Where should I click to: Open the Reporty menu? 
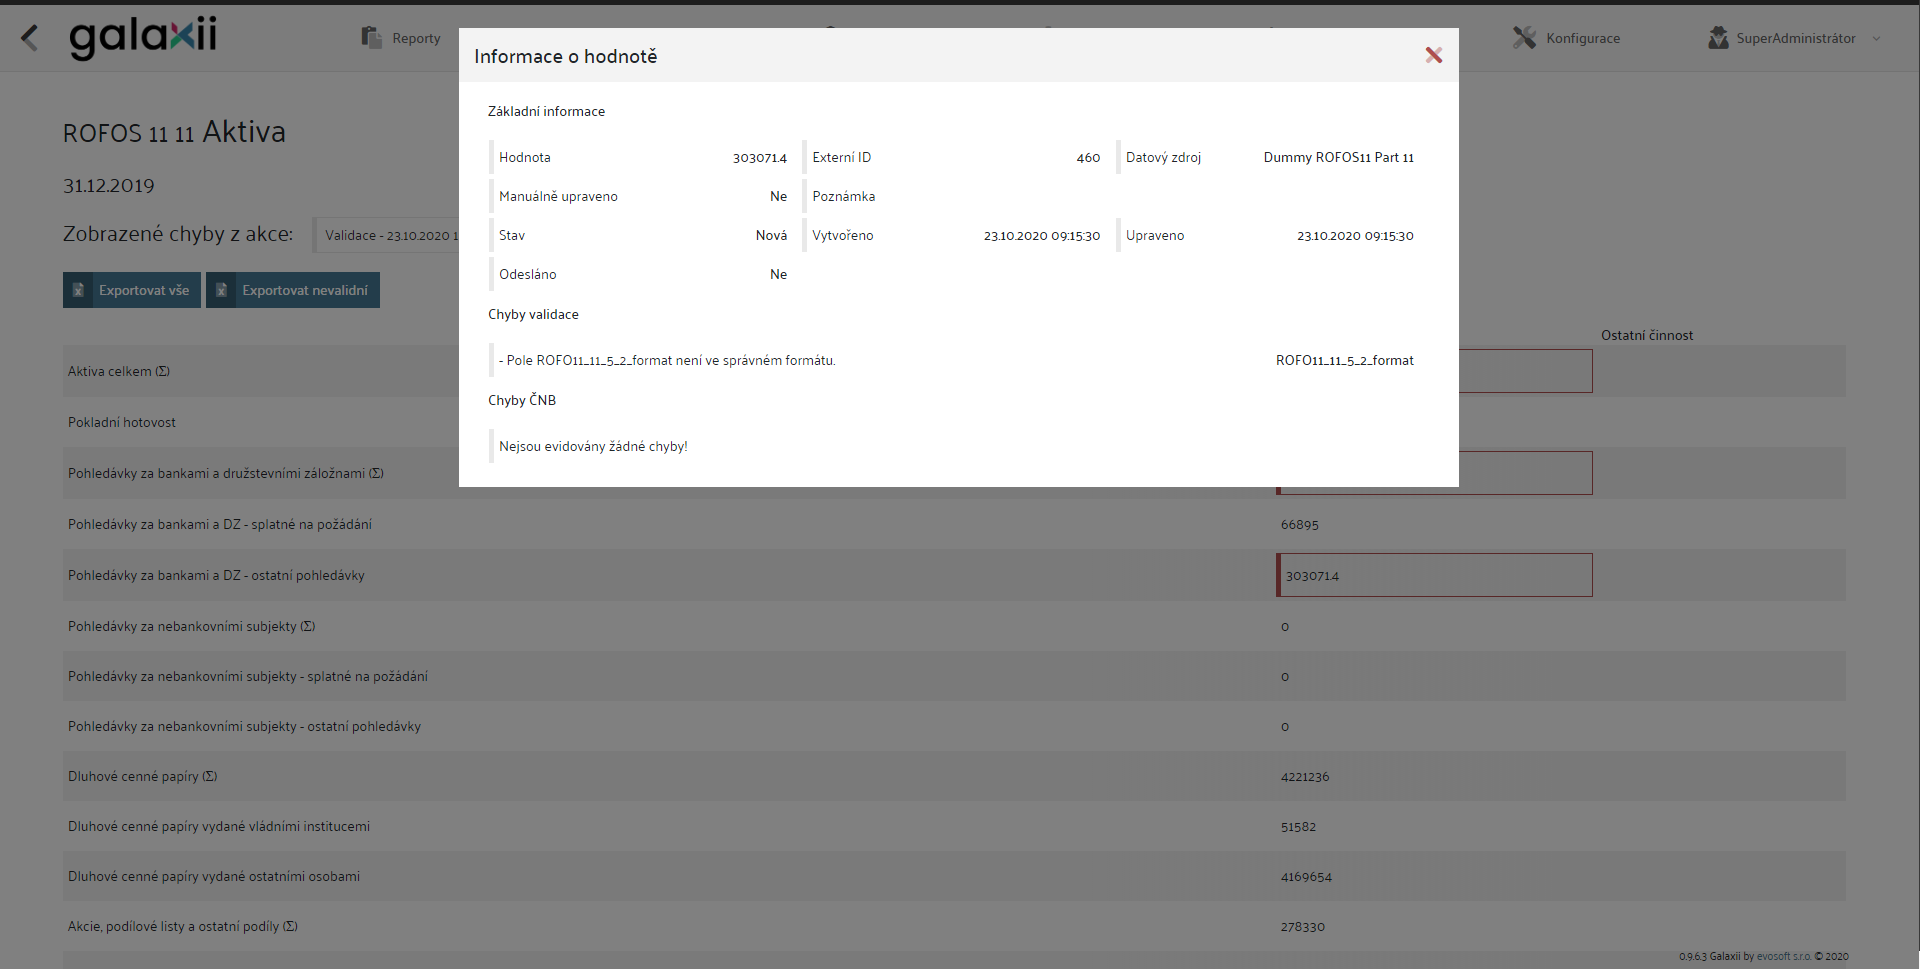416,38
